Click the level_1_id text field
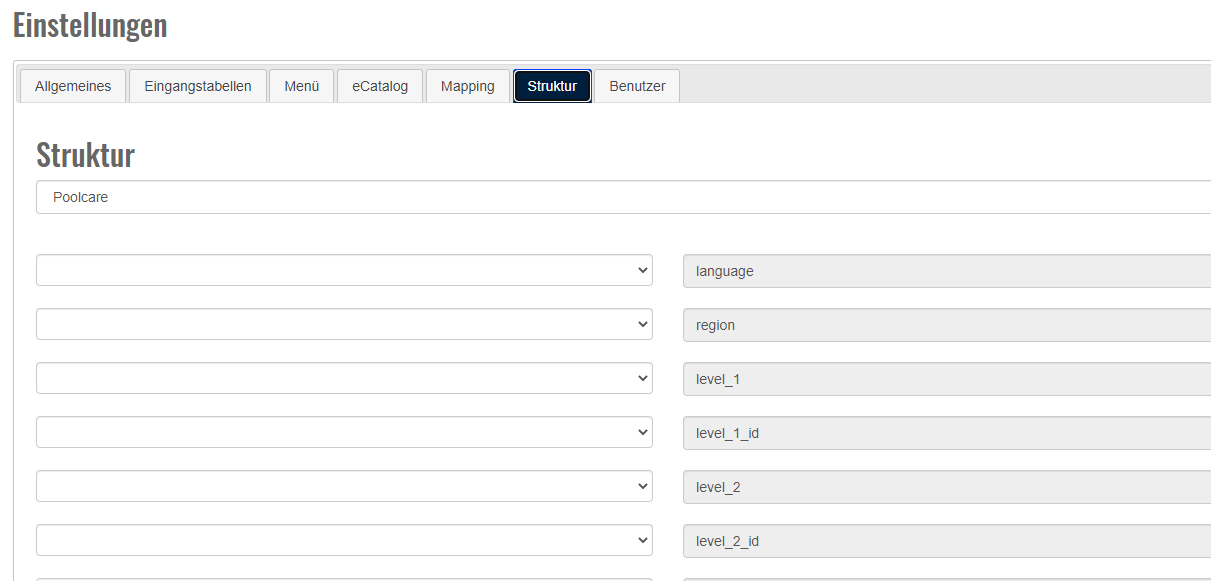The width and height of the screenshot is (1211, 581). coord(945,433)
